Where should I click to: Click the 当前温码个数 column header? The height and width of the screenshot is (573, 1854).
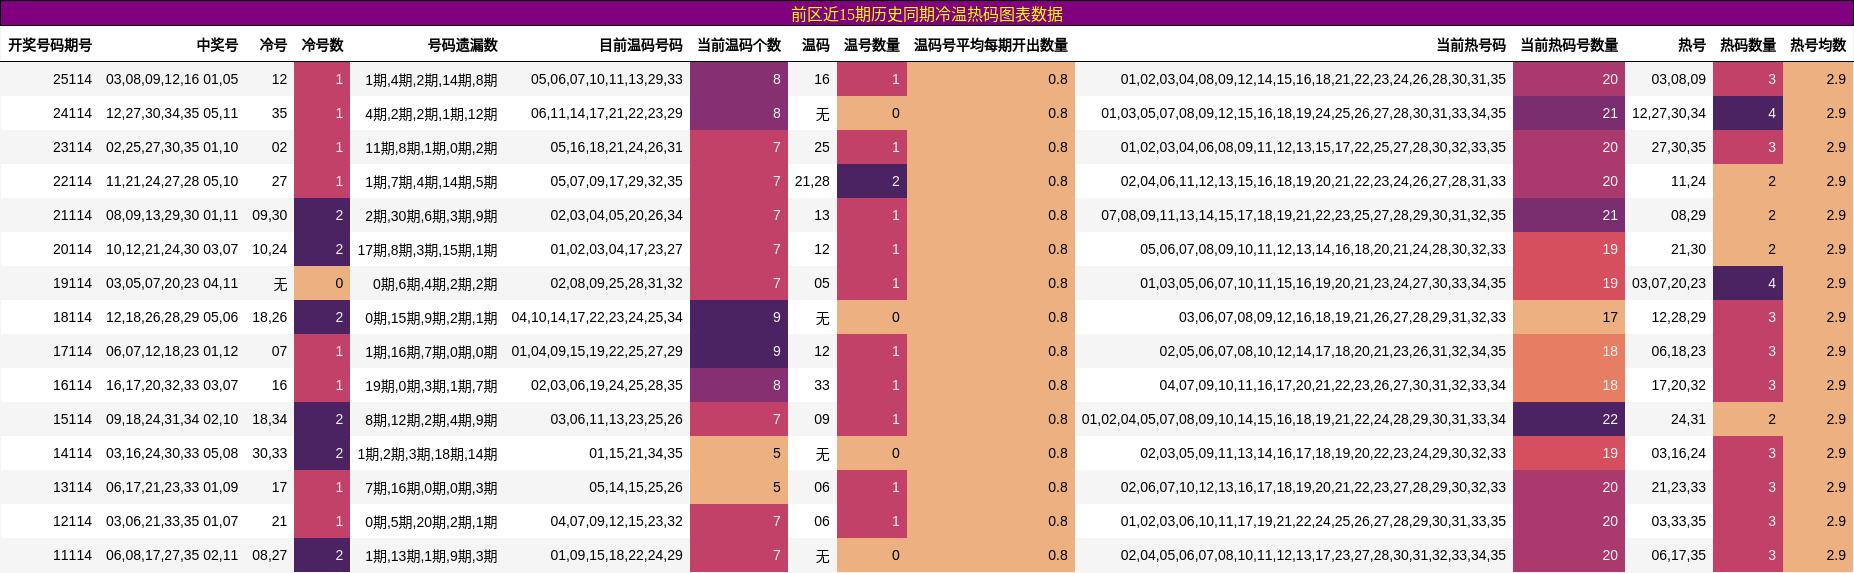(739, 45)
